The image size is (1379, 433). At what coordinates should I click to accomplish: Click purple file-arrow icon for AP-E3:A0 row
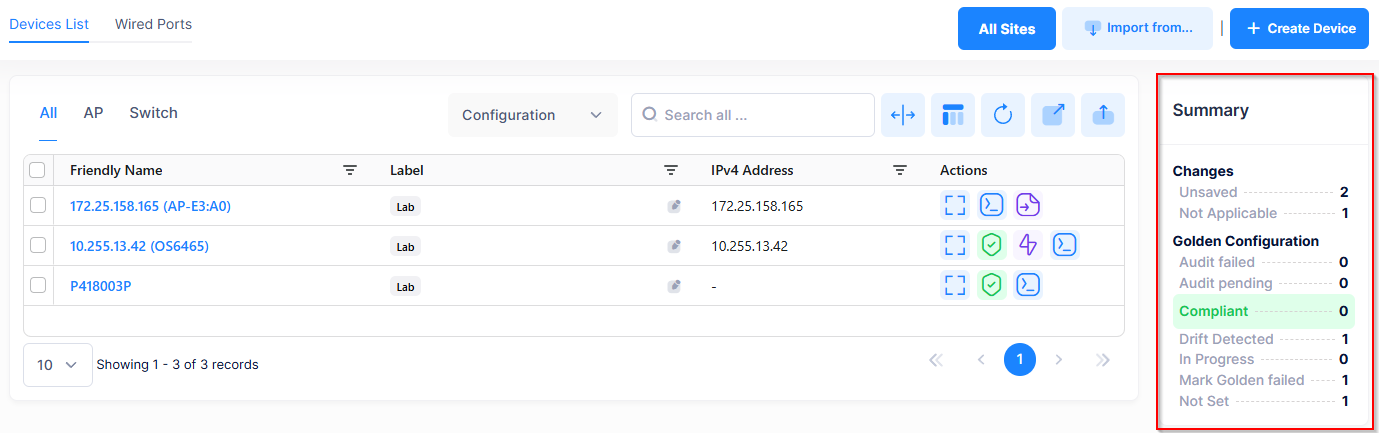click(x=1028, y=206)
